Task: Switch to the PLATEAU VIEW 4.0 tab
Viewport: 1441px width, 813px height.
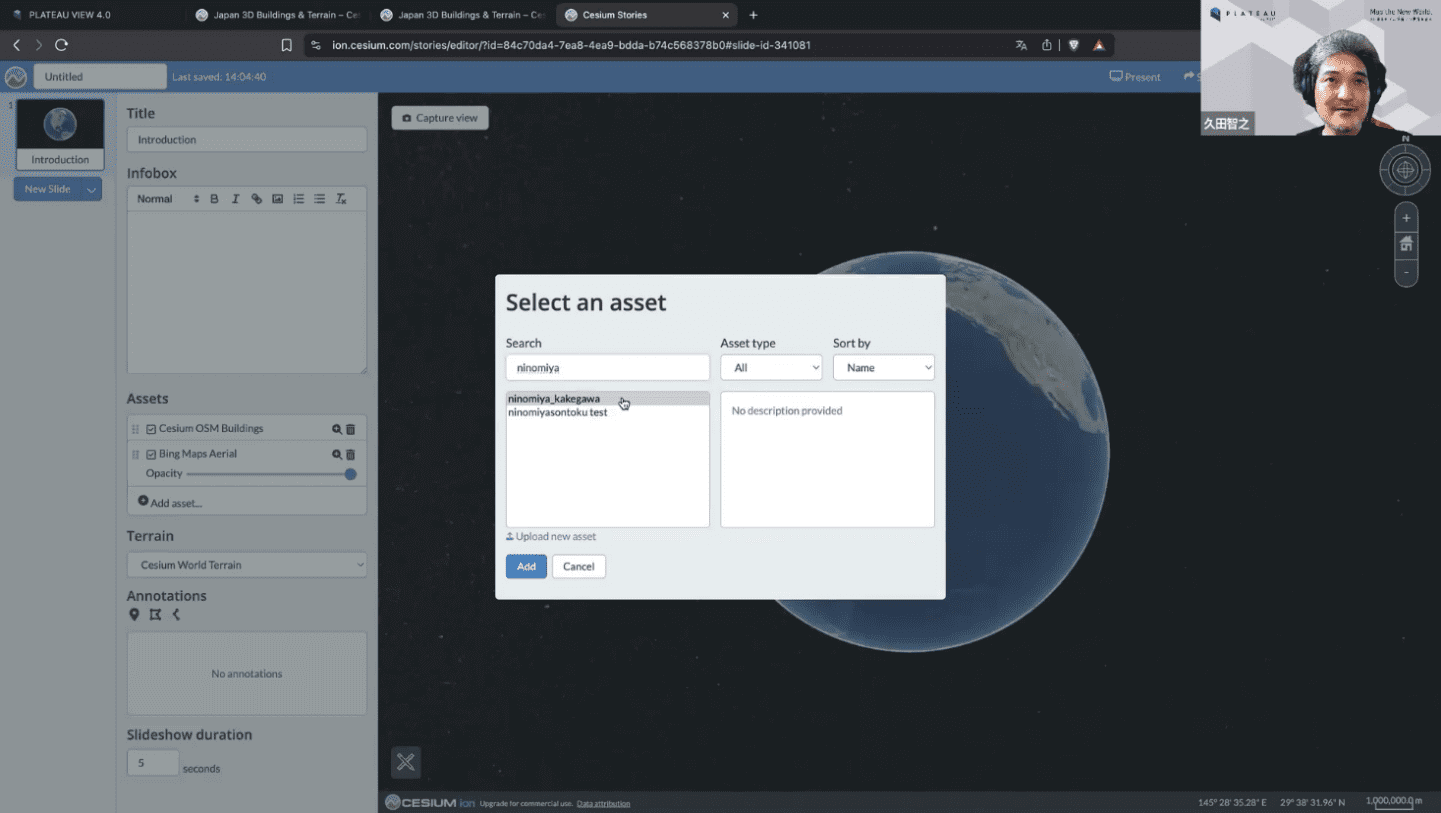Action: pos(70,15)
